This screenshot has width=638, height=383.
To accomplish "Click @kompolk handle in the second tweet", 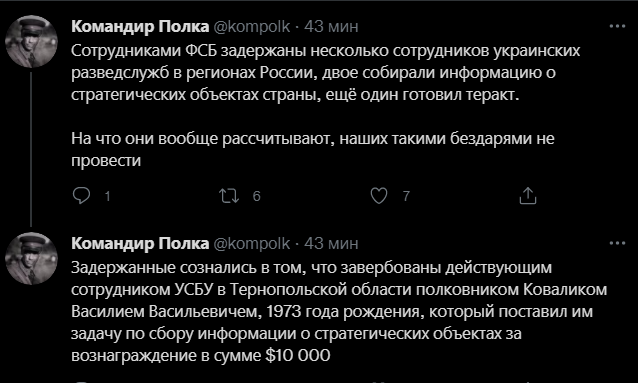I will click(x=251, y=244).
